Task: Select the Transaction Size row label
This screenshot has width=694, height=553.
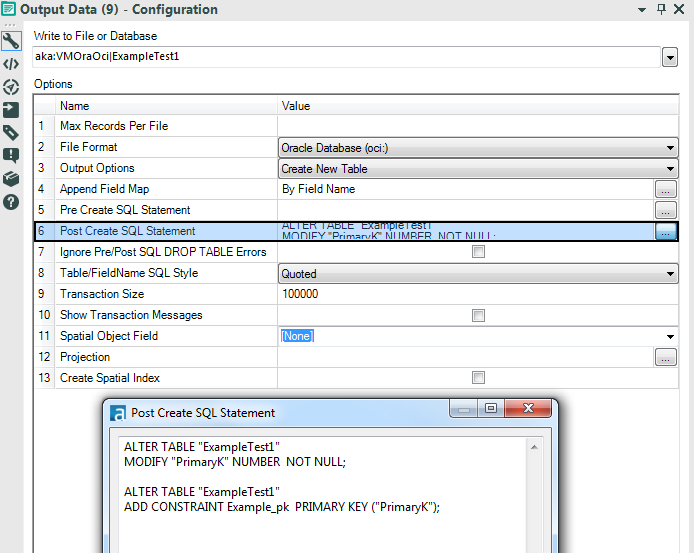Action: [x=102, y=294]
